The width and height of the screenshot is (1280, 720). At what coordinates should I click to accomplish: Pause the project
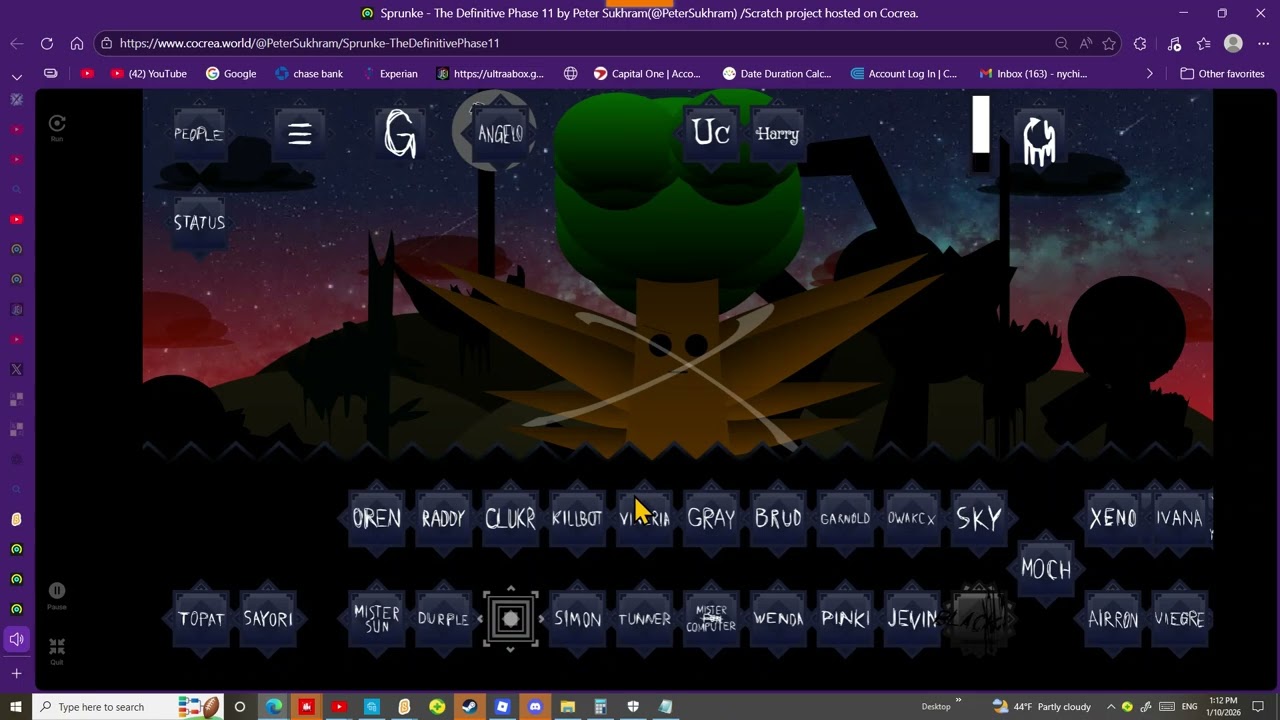tap(57, 595)
